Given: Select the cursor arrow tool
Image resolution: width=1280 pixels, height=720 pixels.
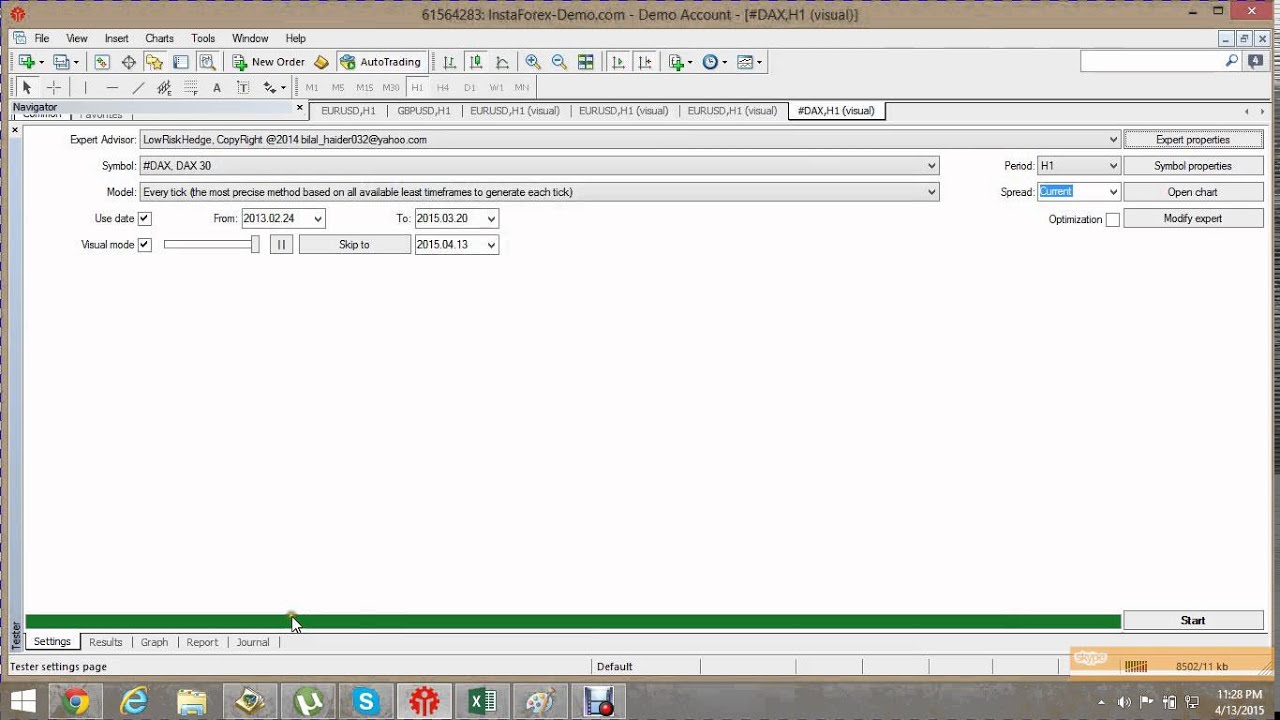Looking at the screenshot, I should 27,87.
